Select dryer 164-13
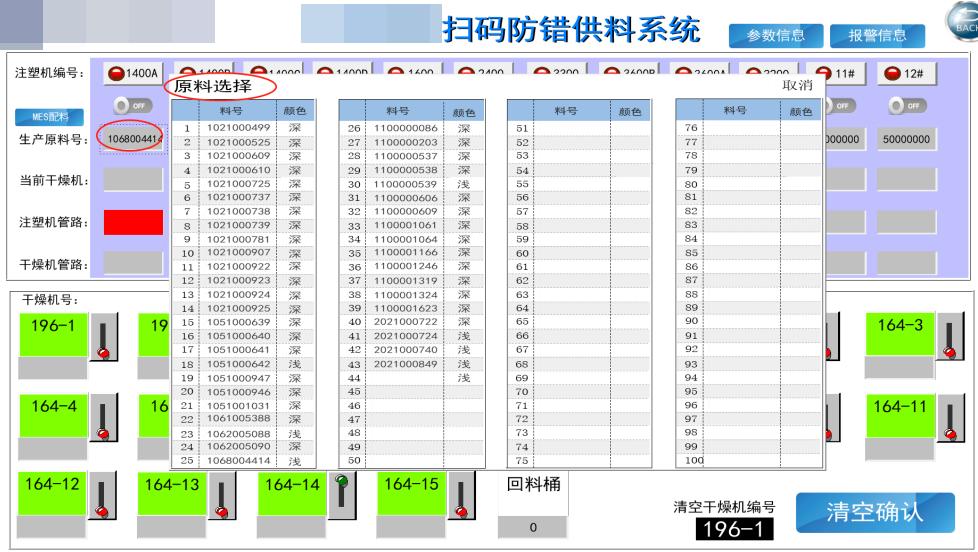 (x=172, y=493)
